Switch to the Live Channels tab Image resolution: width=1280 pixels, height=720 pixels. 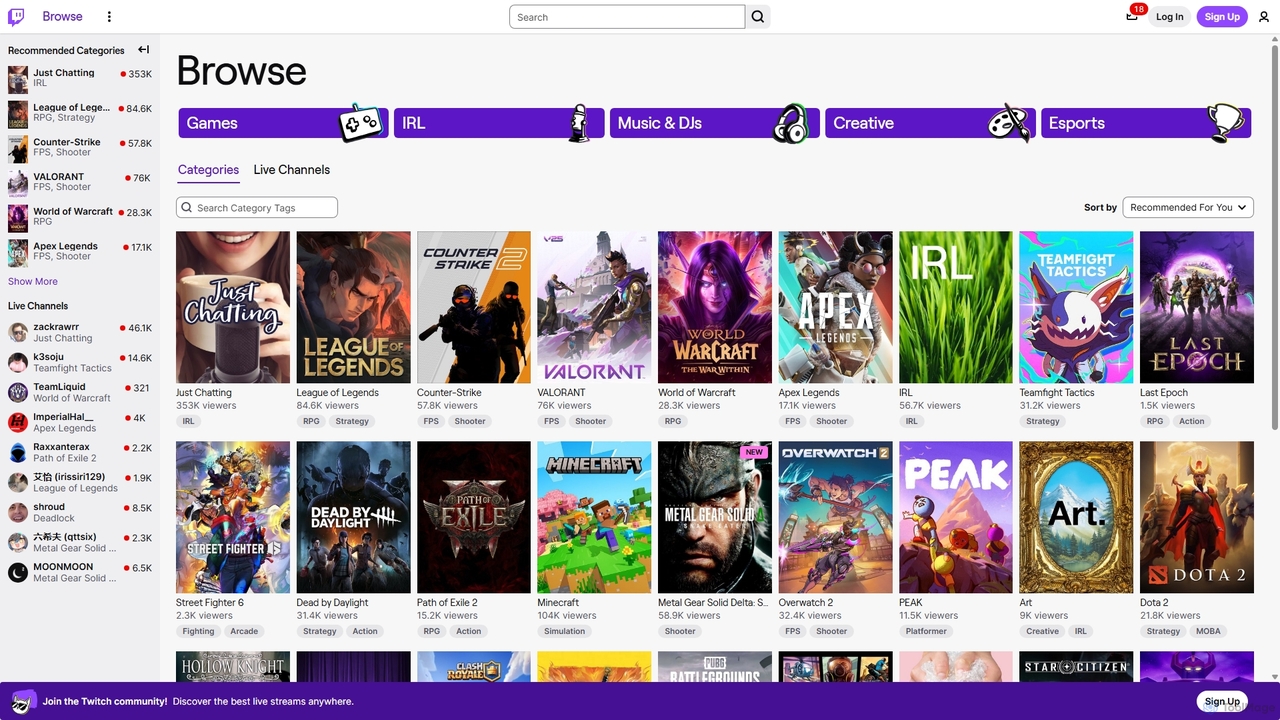click(x=291, y=170)
